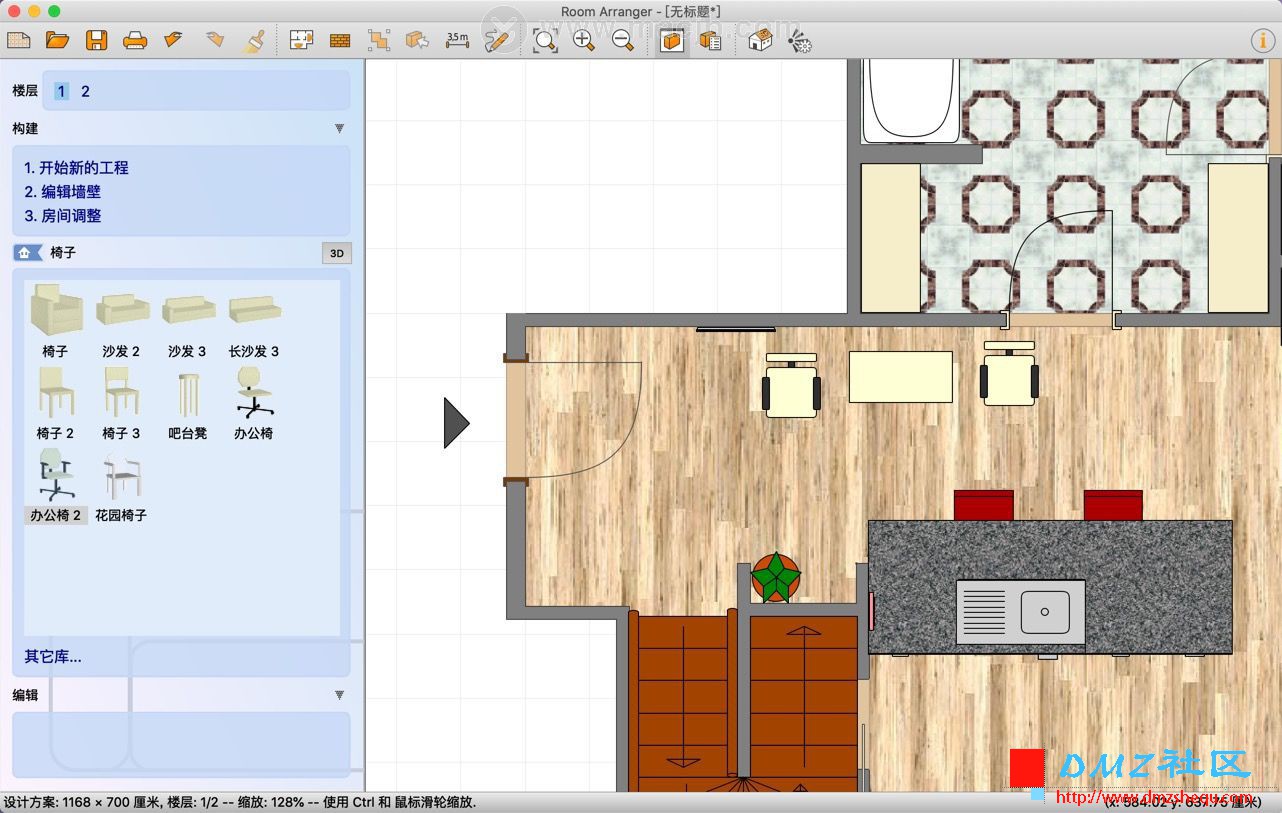Select the kitchen sink on counter
1282x813 pixels.
1021,611
